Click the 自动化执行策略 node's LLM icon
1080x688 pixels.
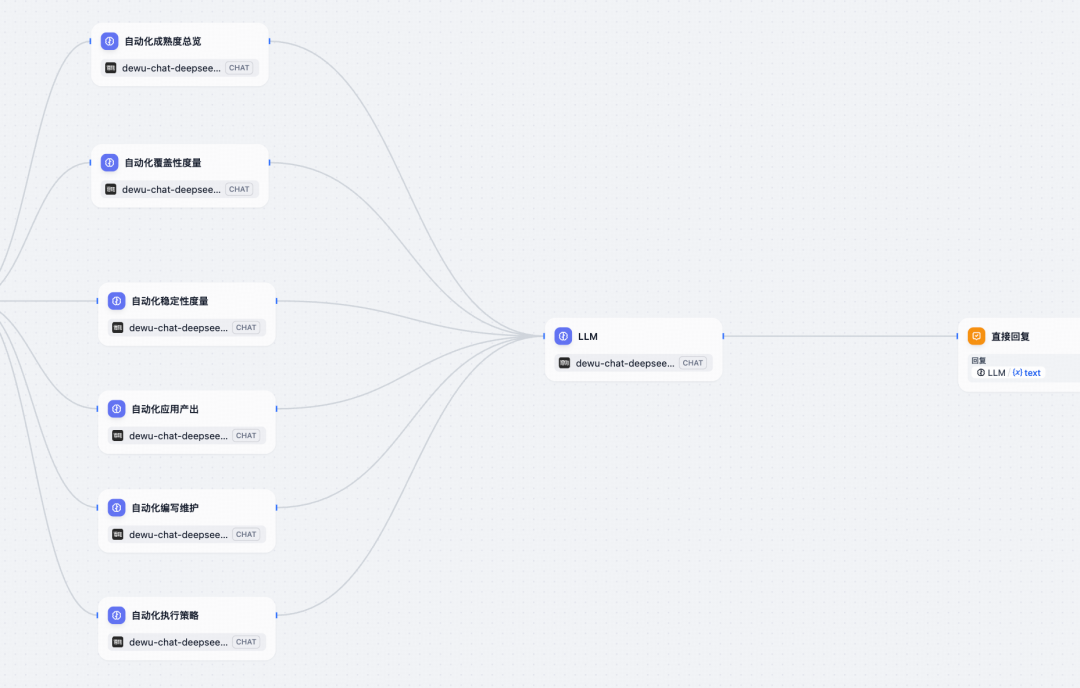click(x=116, y=615)
